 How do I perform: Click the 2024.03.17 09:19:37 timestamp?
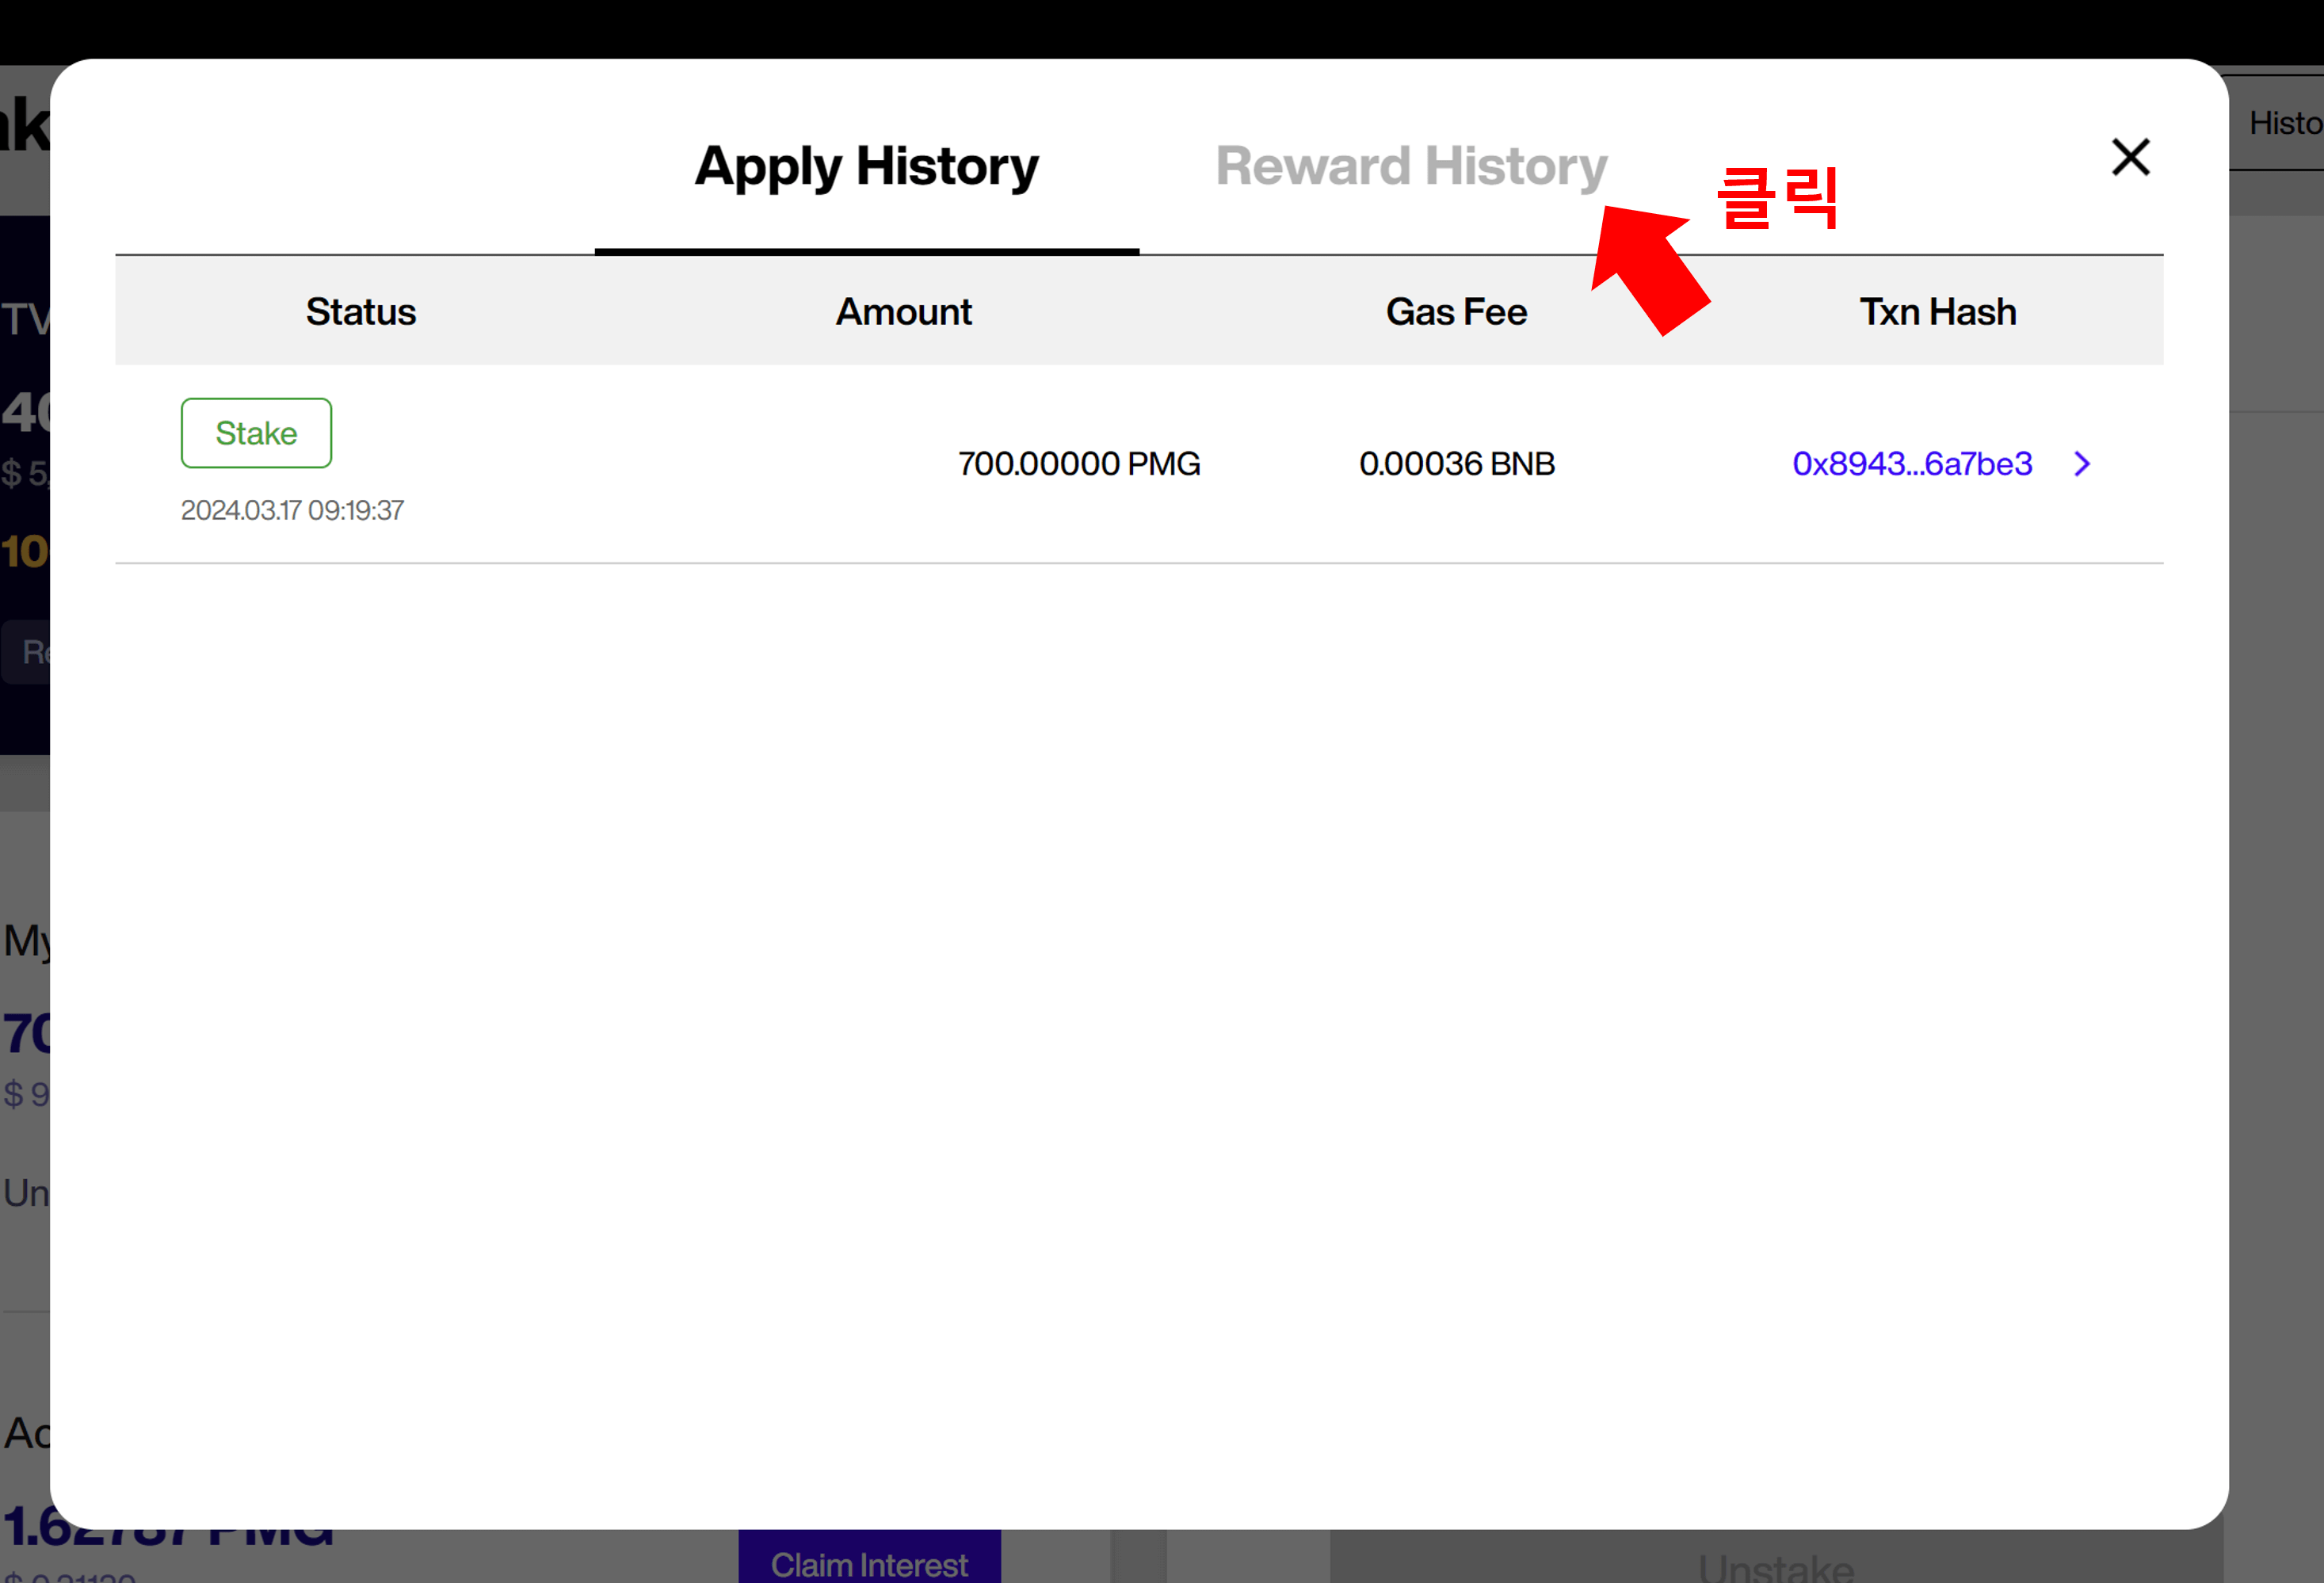[x=292, y=510]
